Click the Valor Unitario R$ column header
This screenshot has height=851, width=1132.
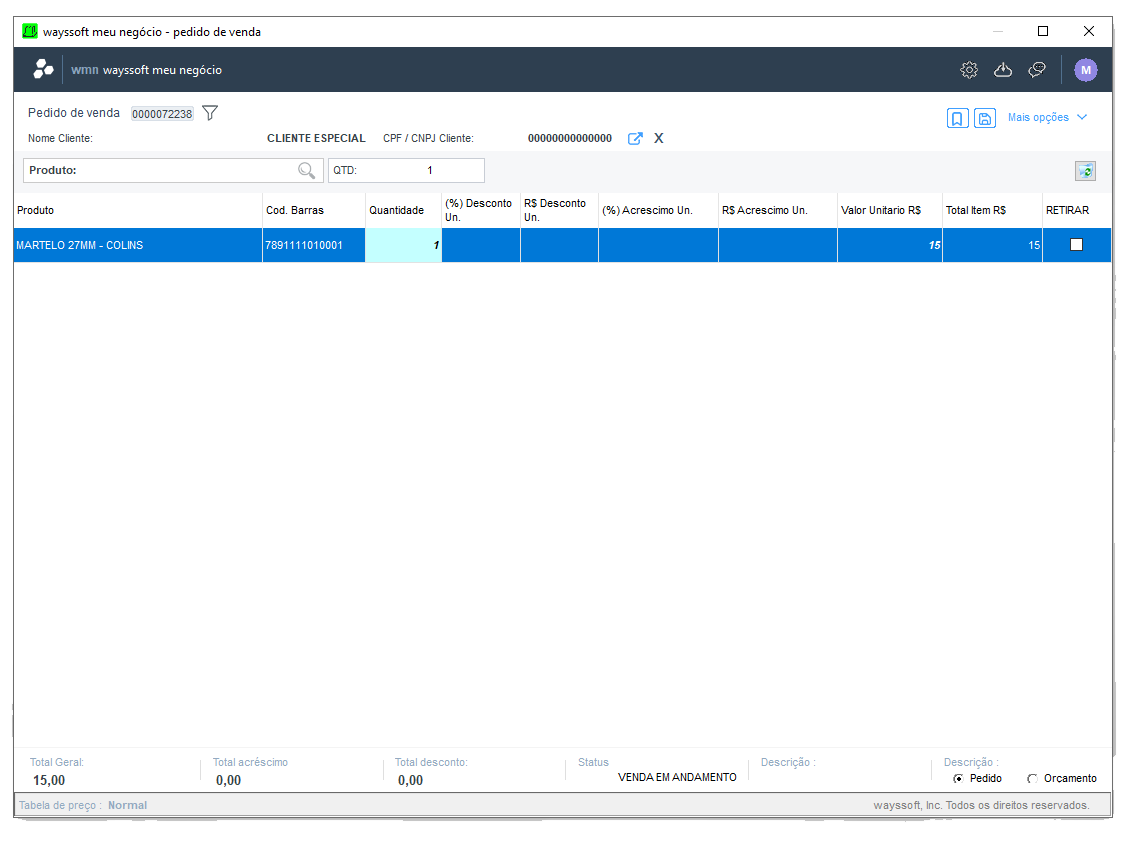coord(889,210)
